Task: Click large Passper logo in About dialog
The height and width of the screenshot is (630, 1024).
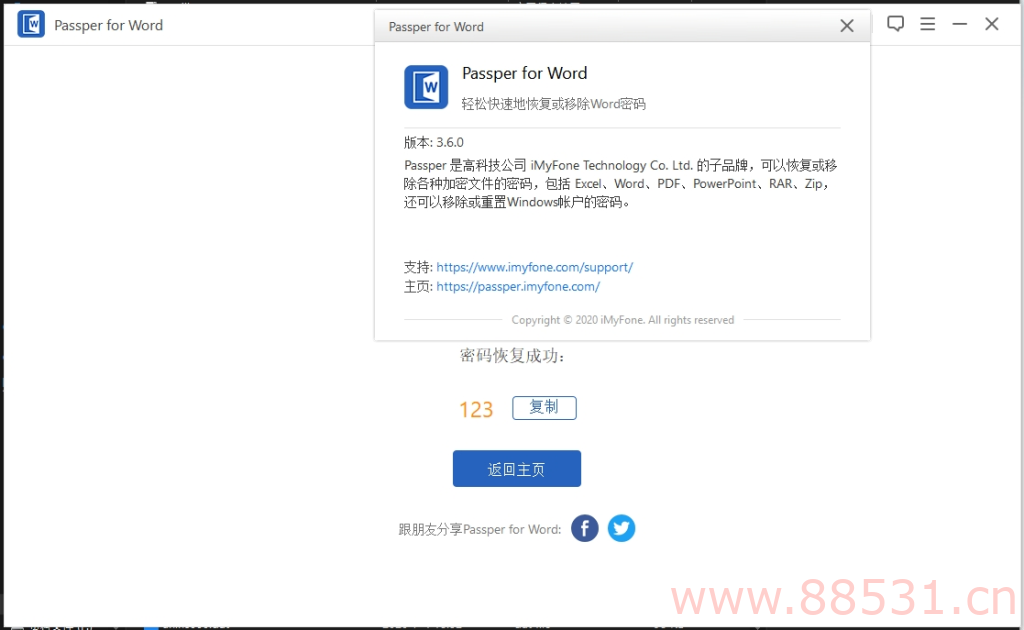Action: coord(426,87)
